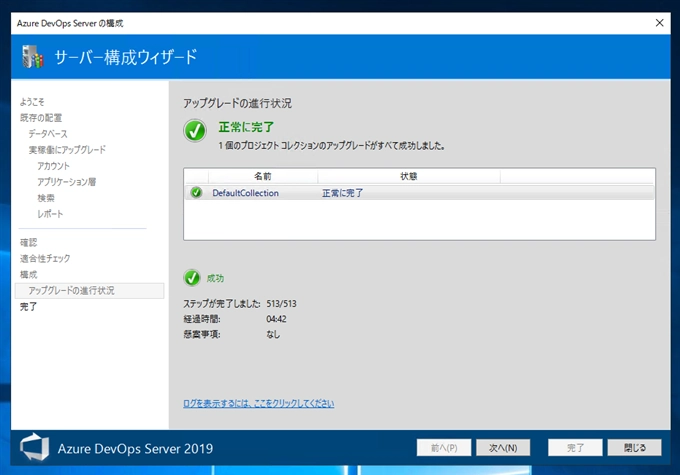Click the 04:42 elapsed time value
Viewport: 680px width, 475px height.
click(276, 319)
